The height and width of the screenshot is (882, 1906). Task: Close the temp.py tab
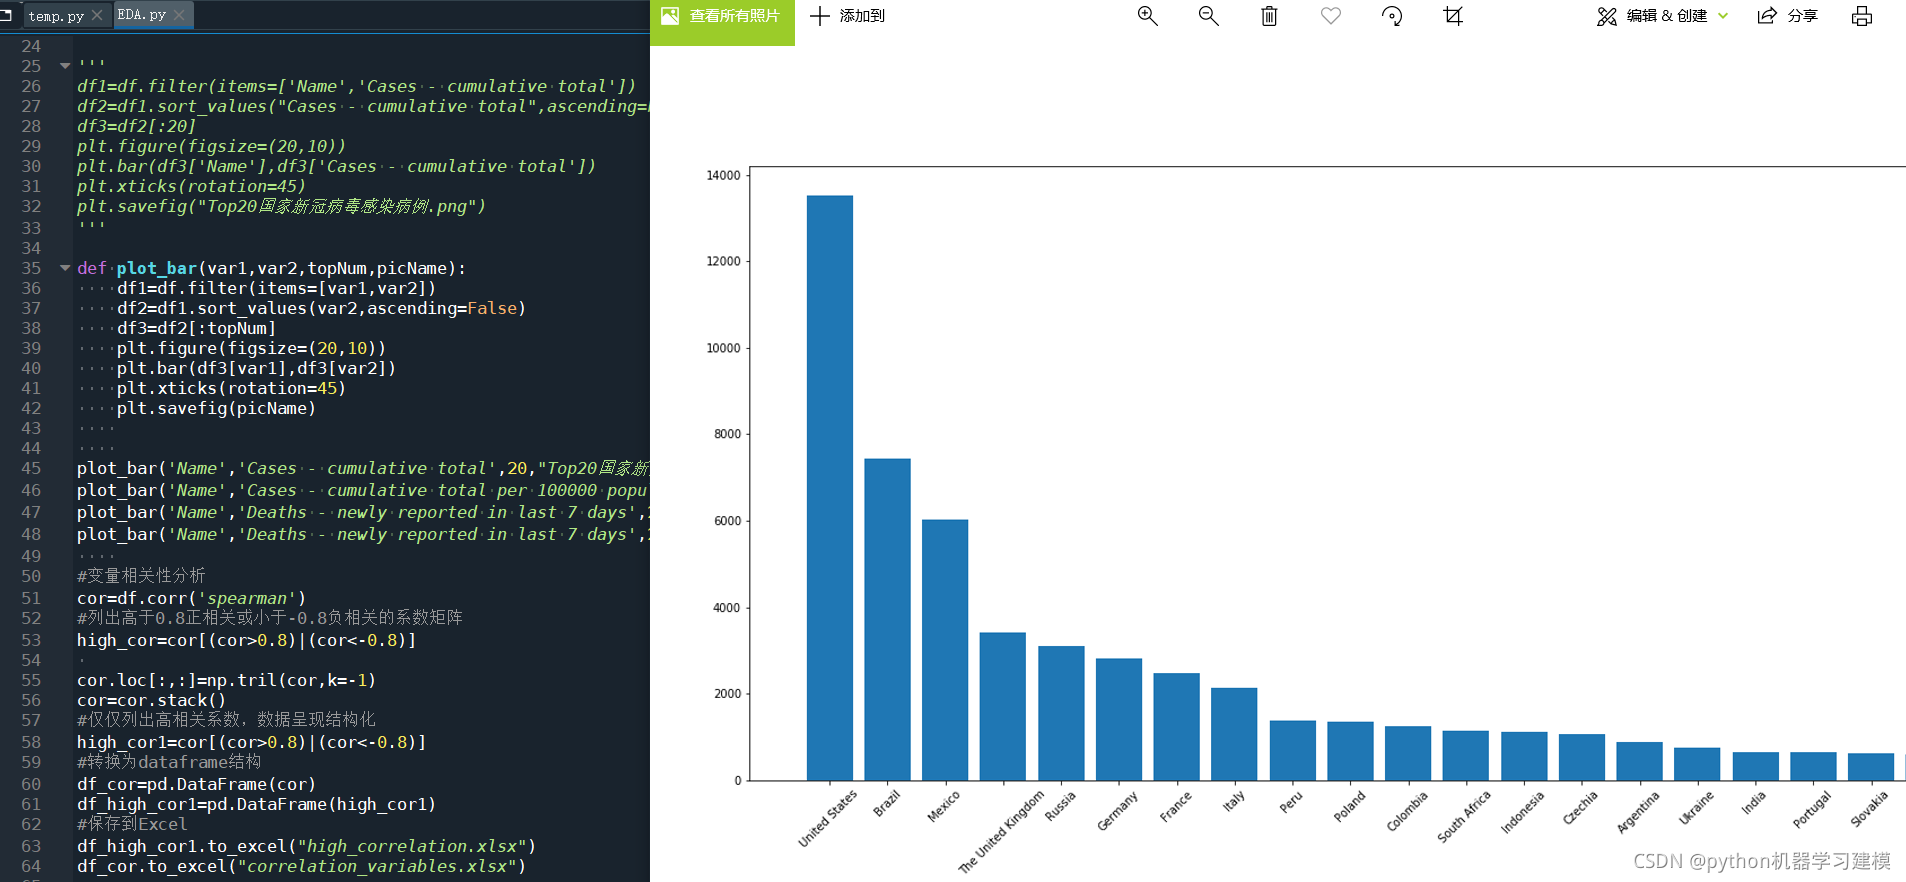tap(97, 15)
